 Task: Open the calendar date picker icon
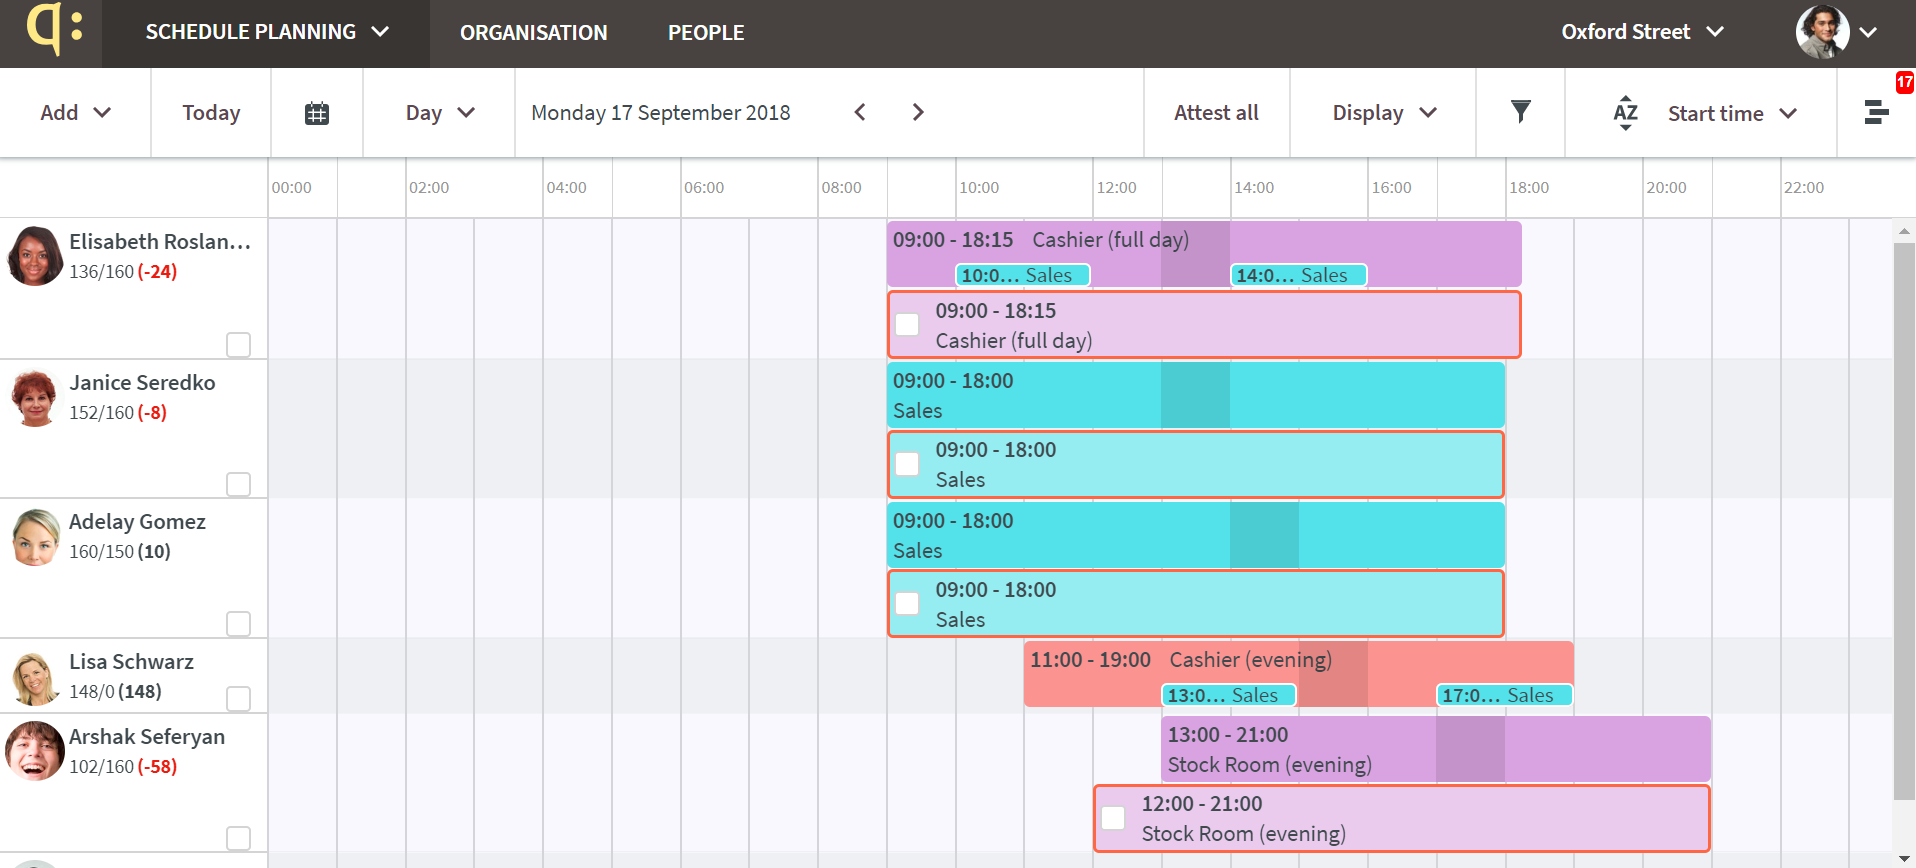click(x=317, y=113)
